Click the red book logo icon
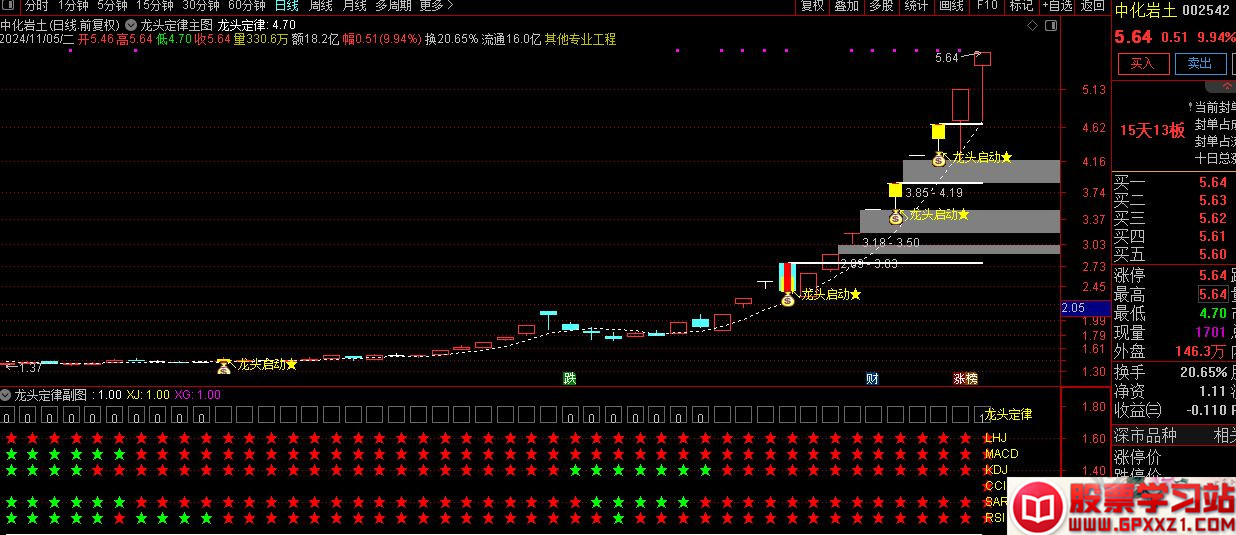Screen dimensions: 1236x535 [x=1037, y=509]
